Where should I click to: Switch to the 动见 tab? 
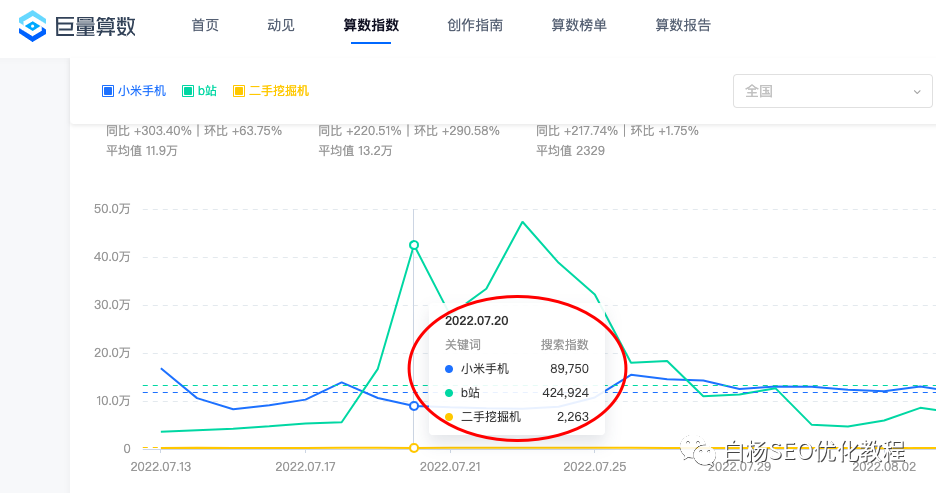pos(281,26)
